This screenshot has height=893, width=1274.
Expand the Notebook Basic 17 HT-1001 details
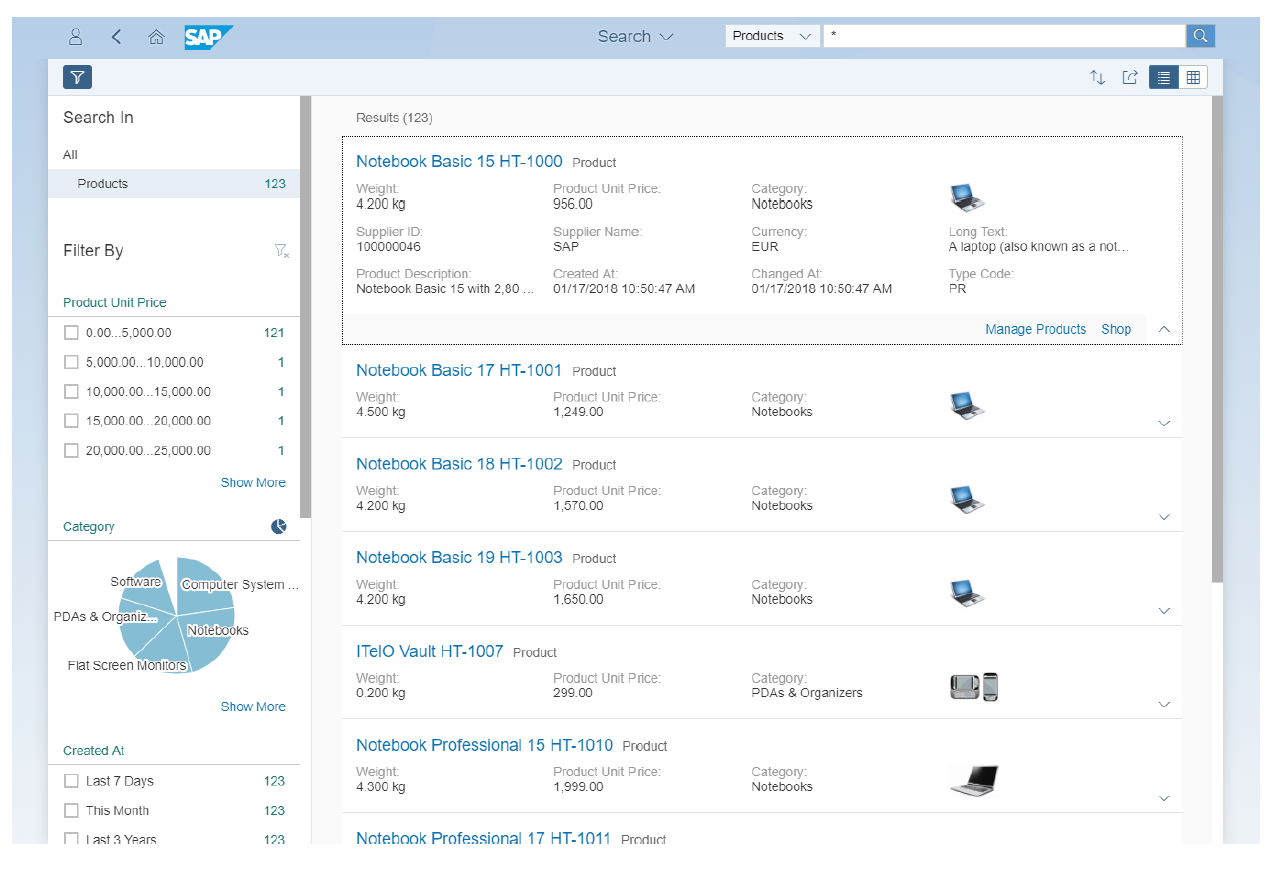(1164, 423)
